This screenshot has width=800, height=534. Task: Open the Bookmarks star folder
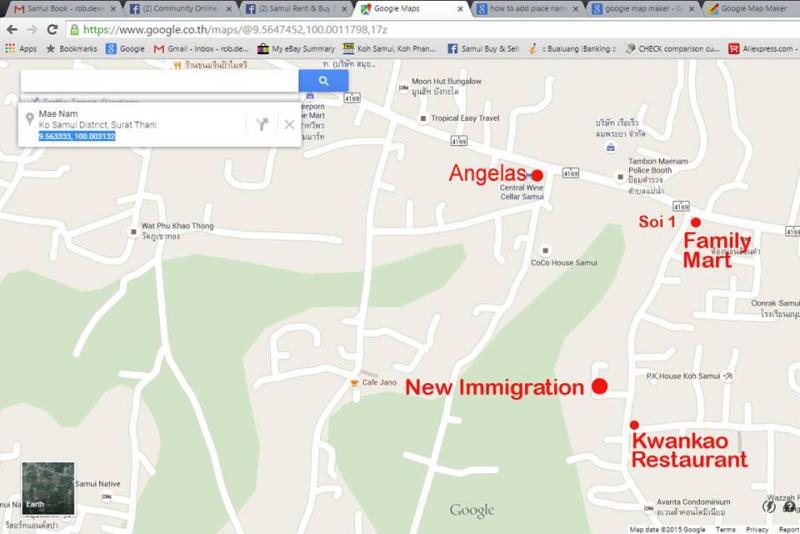pyautogui.click(x=71, y=48)
